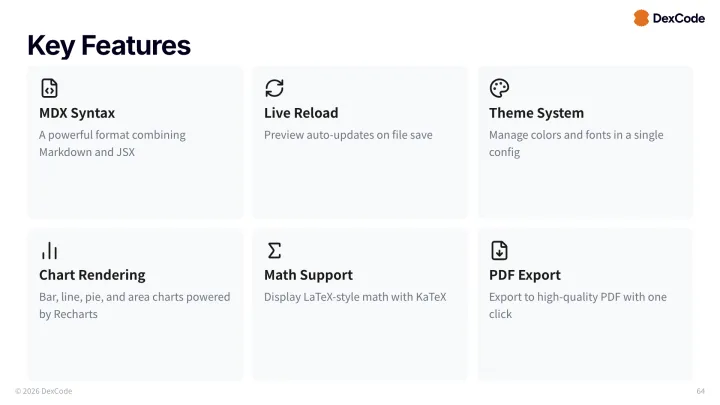Click the slide page number 64
The width and height of the screenshot is (720, 405).
point(700,391)
